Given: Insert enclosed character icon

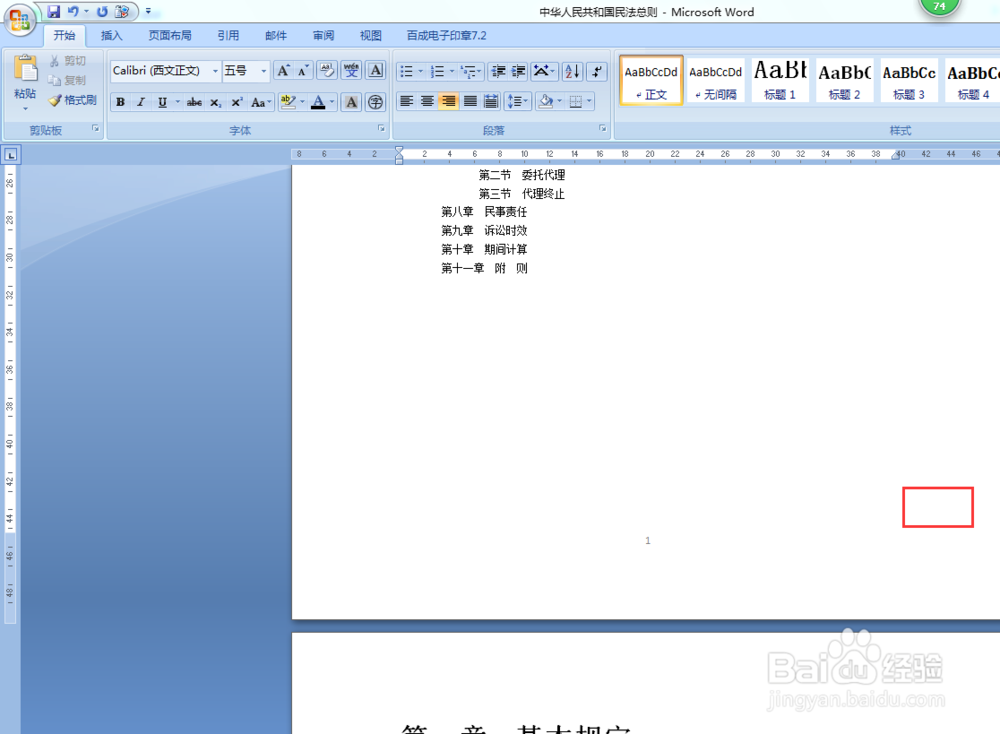Looking at the screenshot, I should (376, 102).
